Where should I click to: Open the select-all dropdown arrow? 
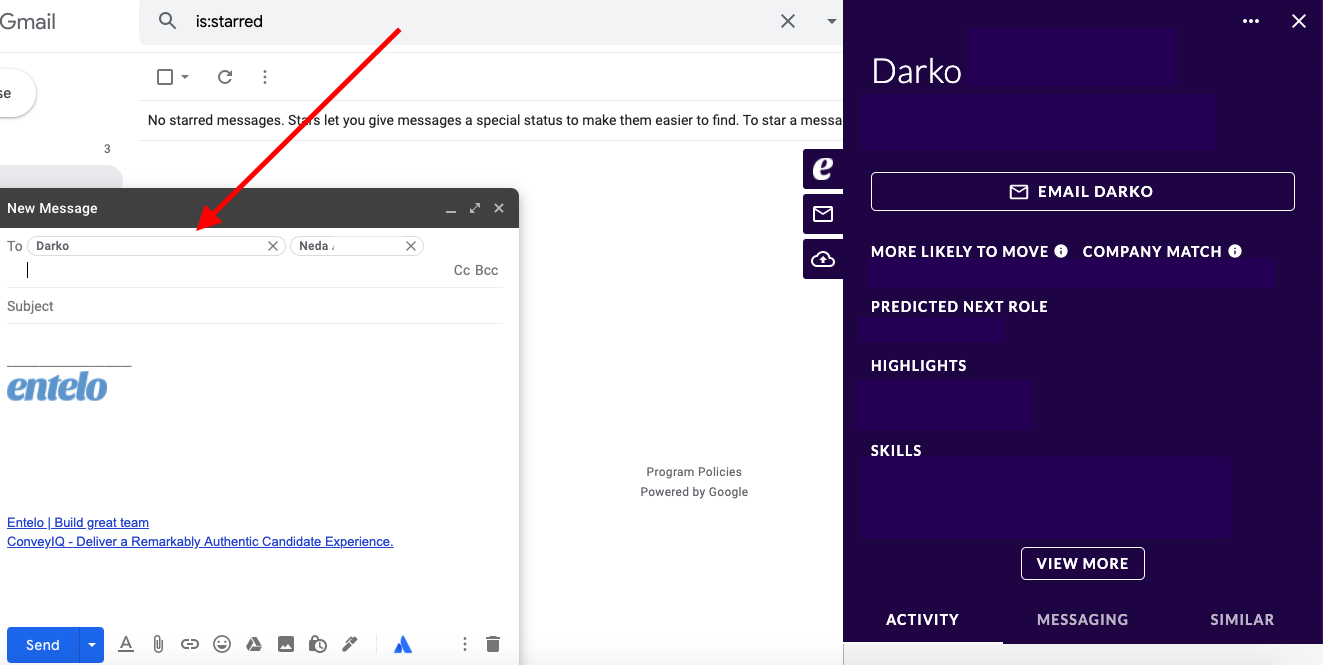tap(185, 77)
